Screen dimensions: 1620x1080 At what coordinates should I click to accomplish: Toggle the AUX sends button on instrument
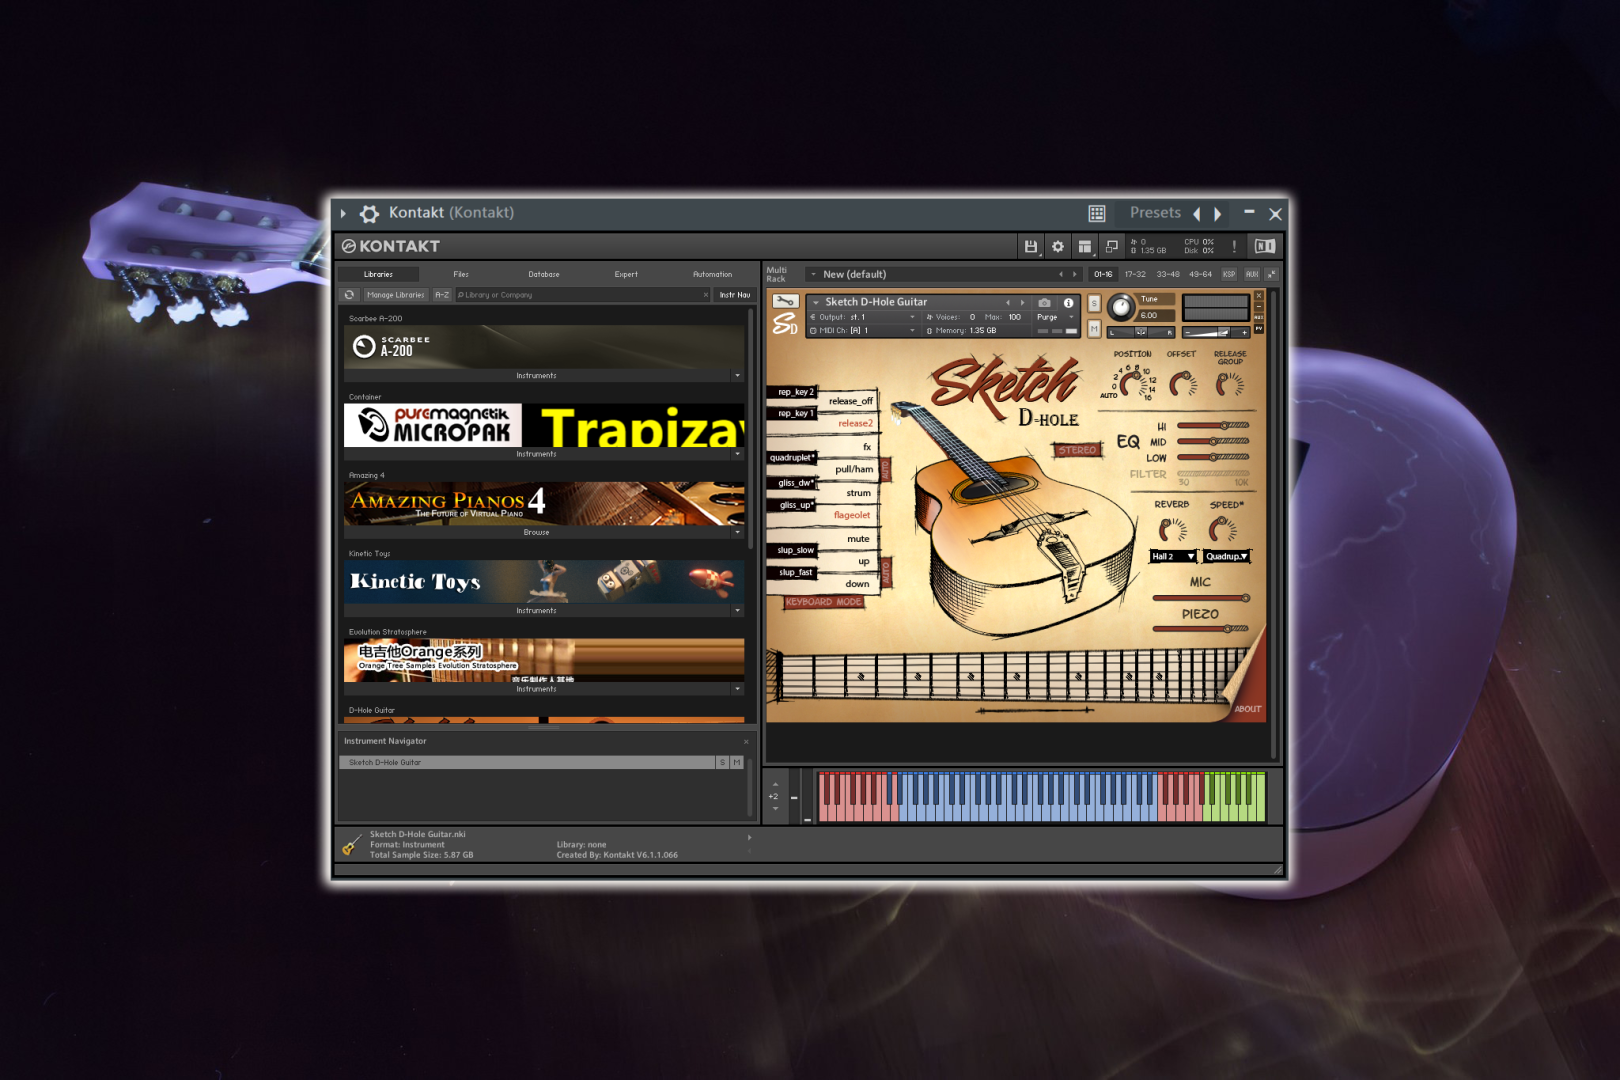point(1259,317)
